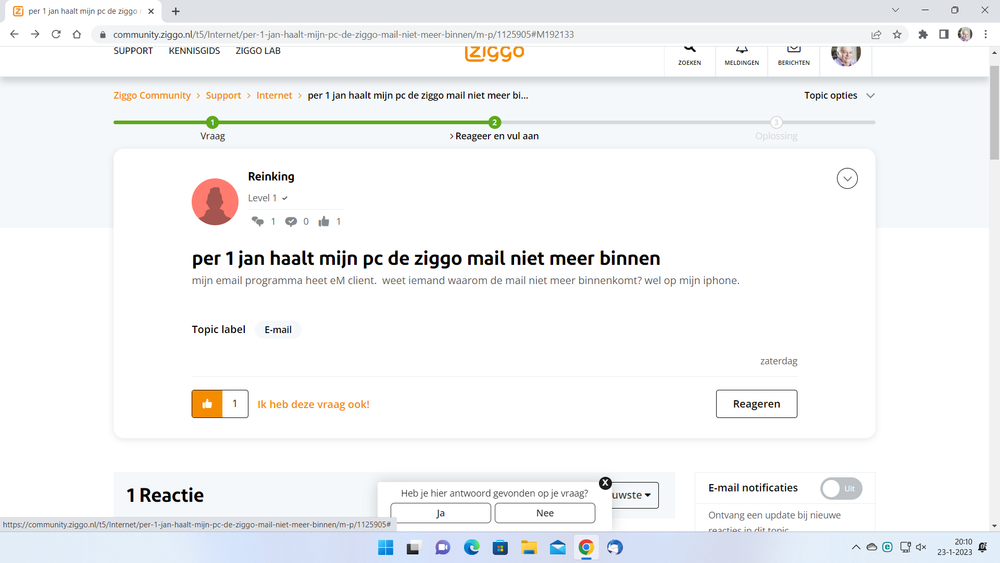Expand Topic opties dropdown
Screen dimensions: 1000x563
(x=839, y=95)
